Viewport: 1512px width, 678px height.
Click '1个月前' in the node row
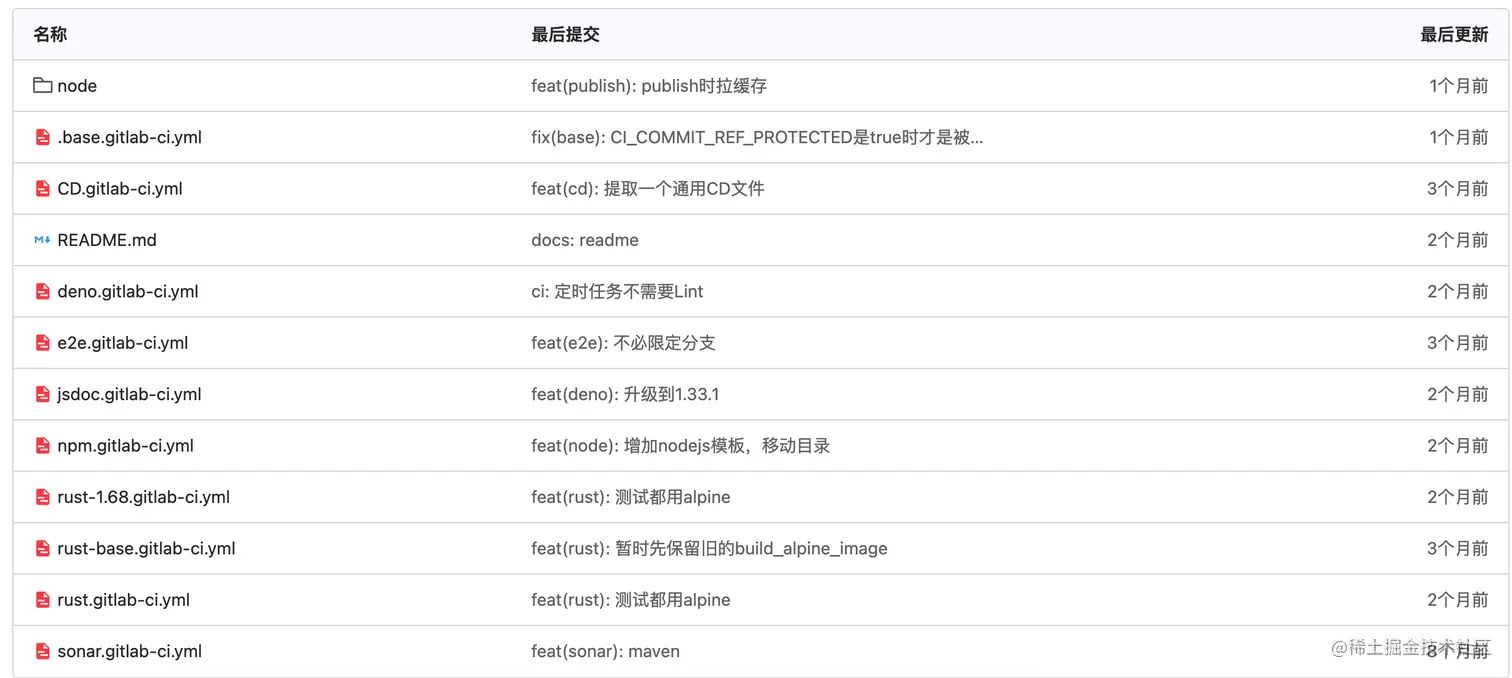(1459, 86)
